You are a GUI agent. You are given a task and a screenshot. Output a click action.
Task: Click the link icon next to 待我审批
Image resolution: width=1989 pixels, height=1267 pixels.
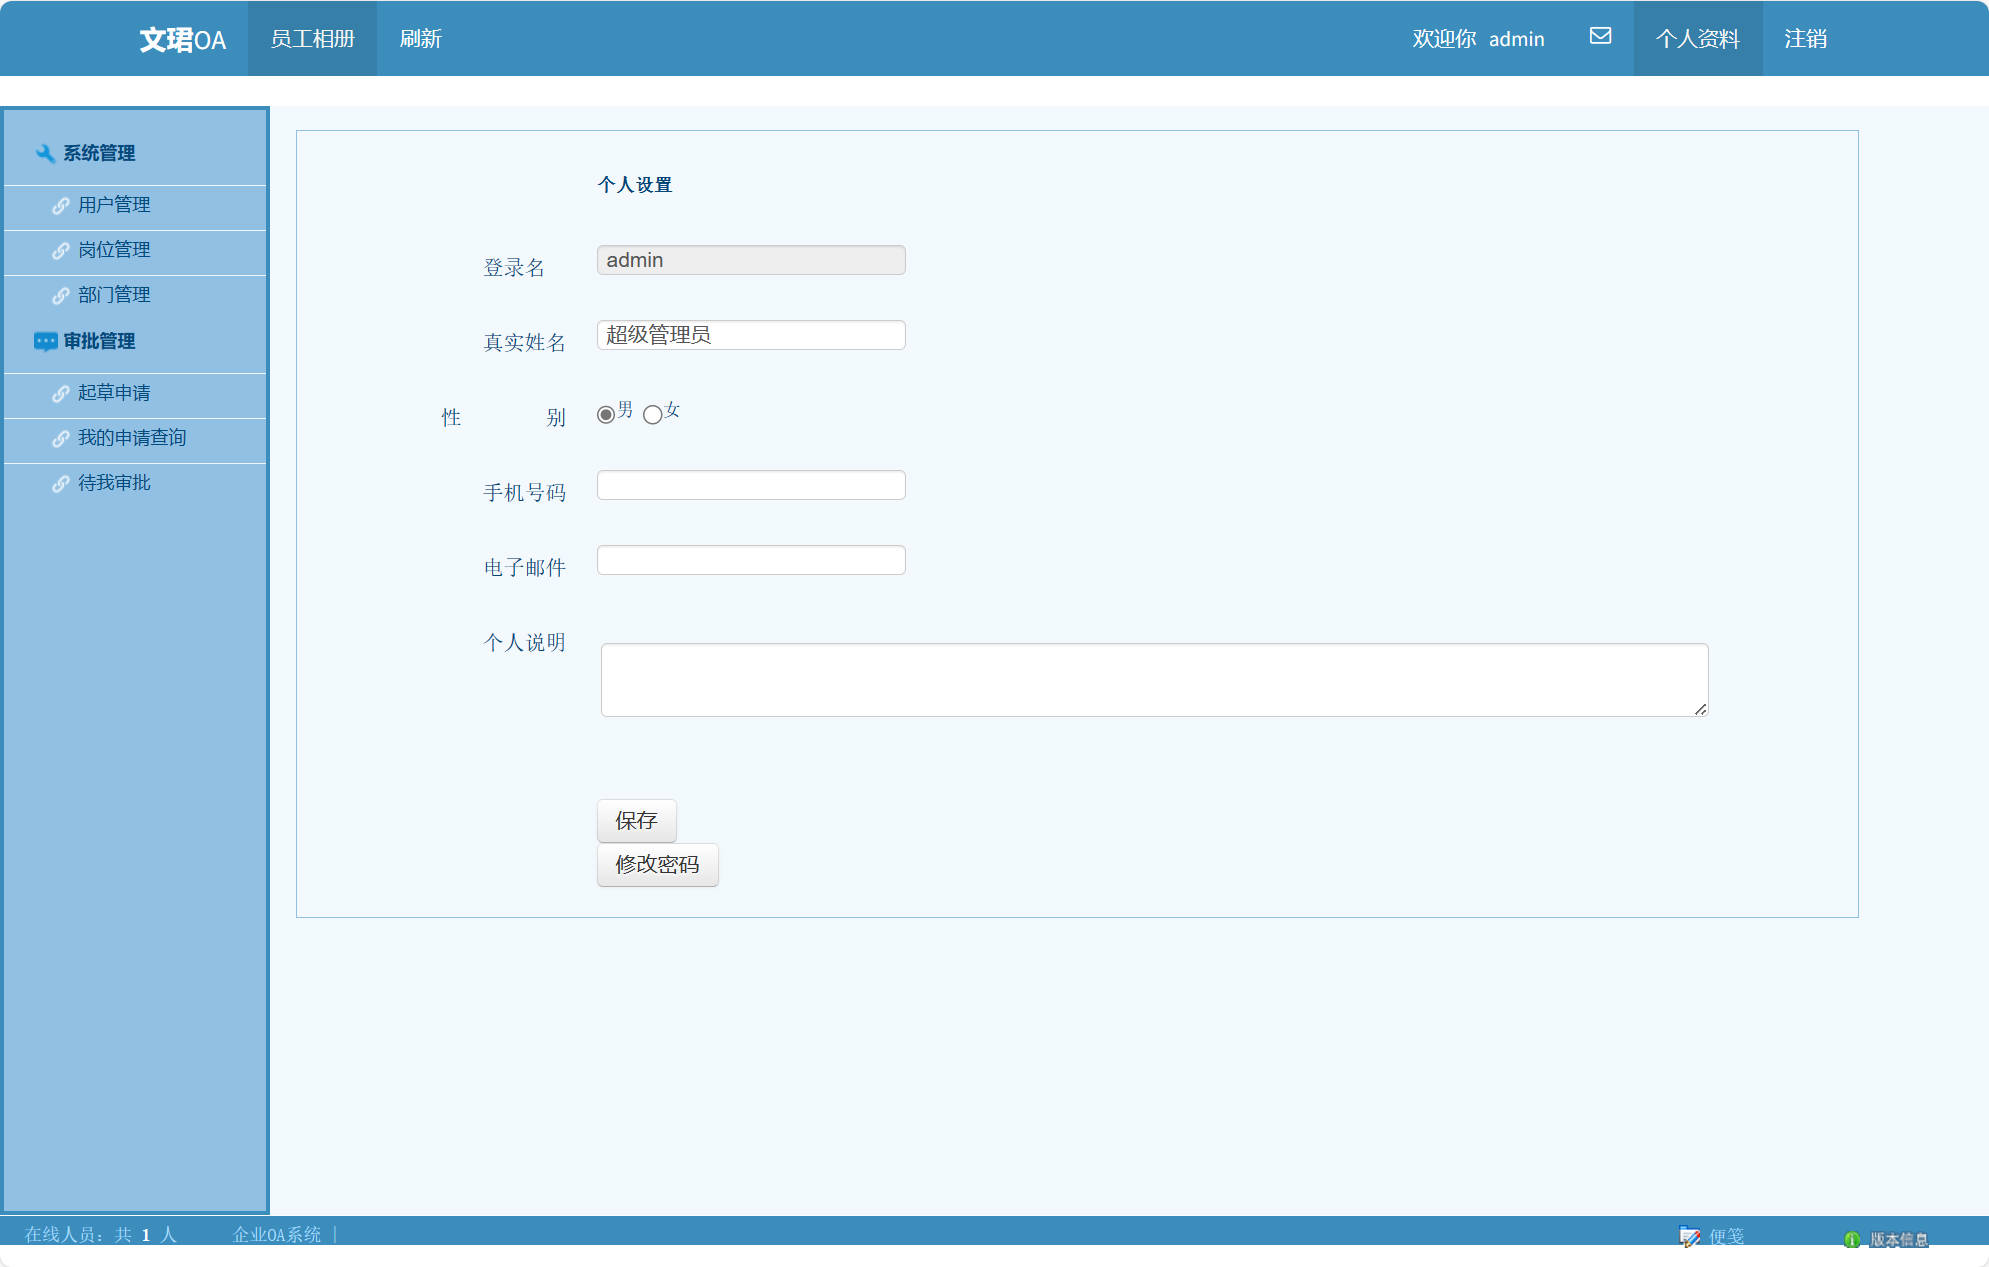tap(61, 484)
